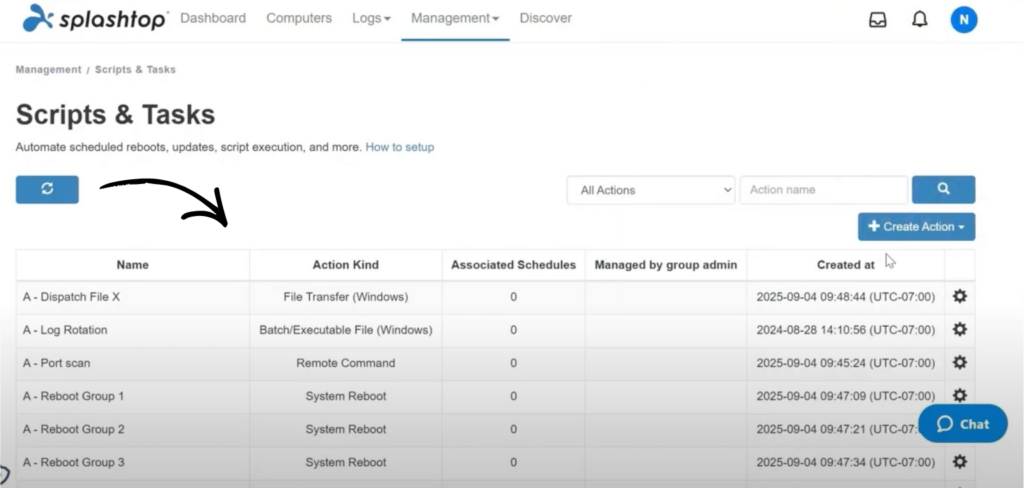Click the refresh actions button
The image size is (1024, 488).
[47, 189]
